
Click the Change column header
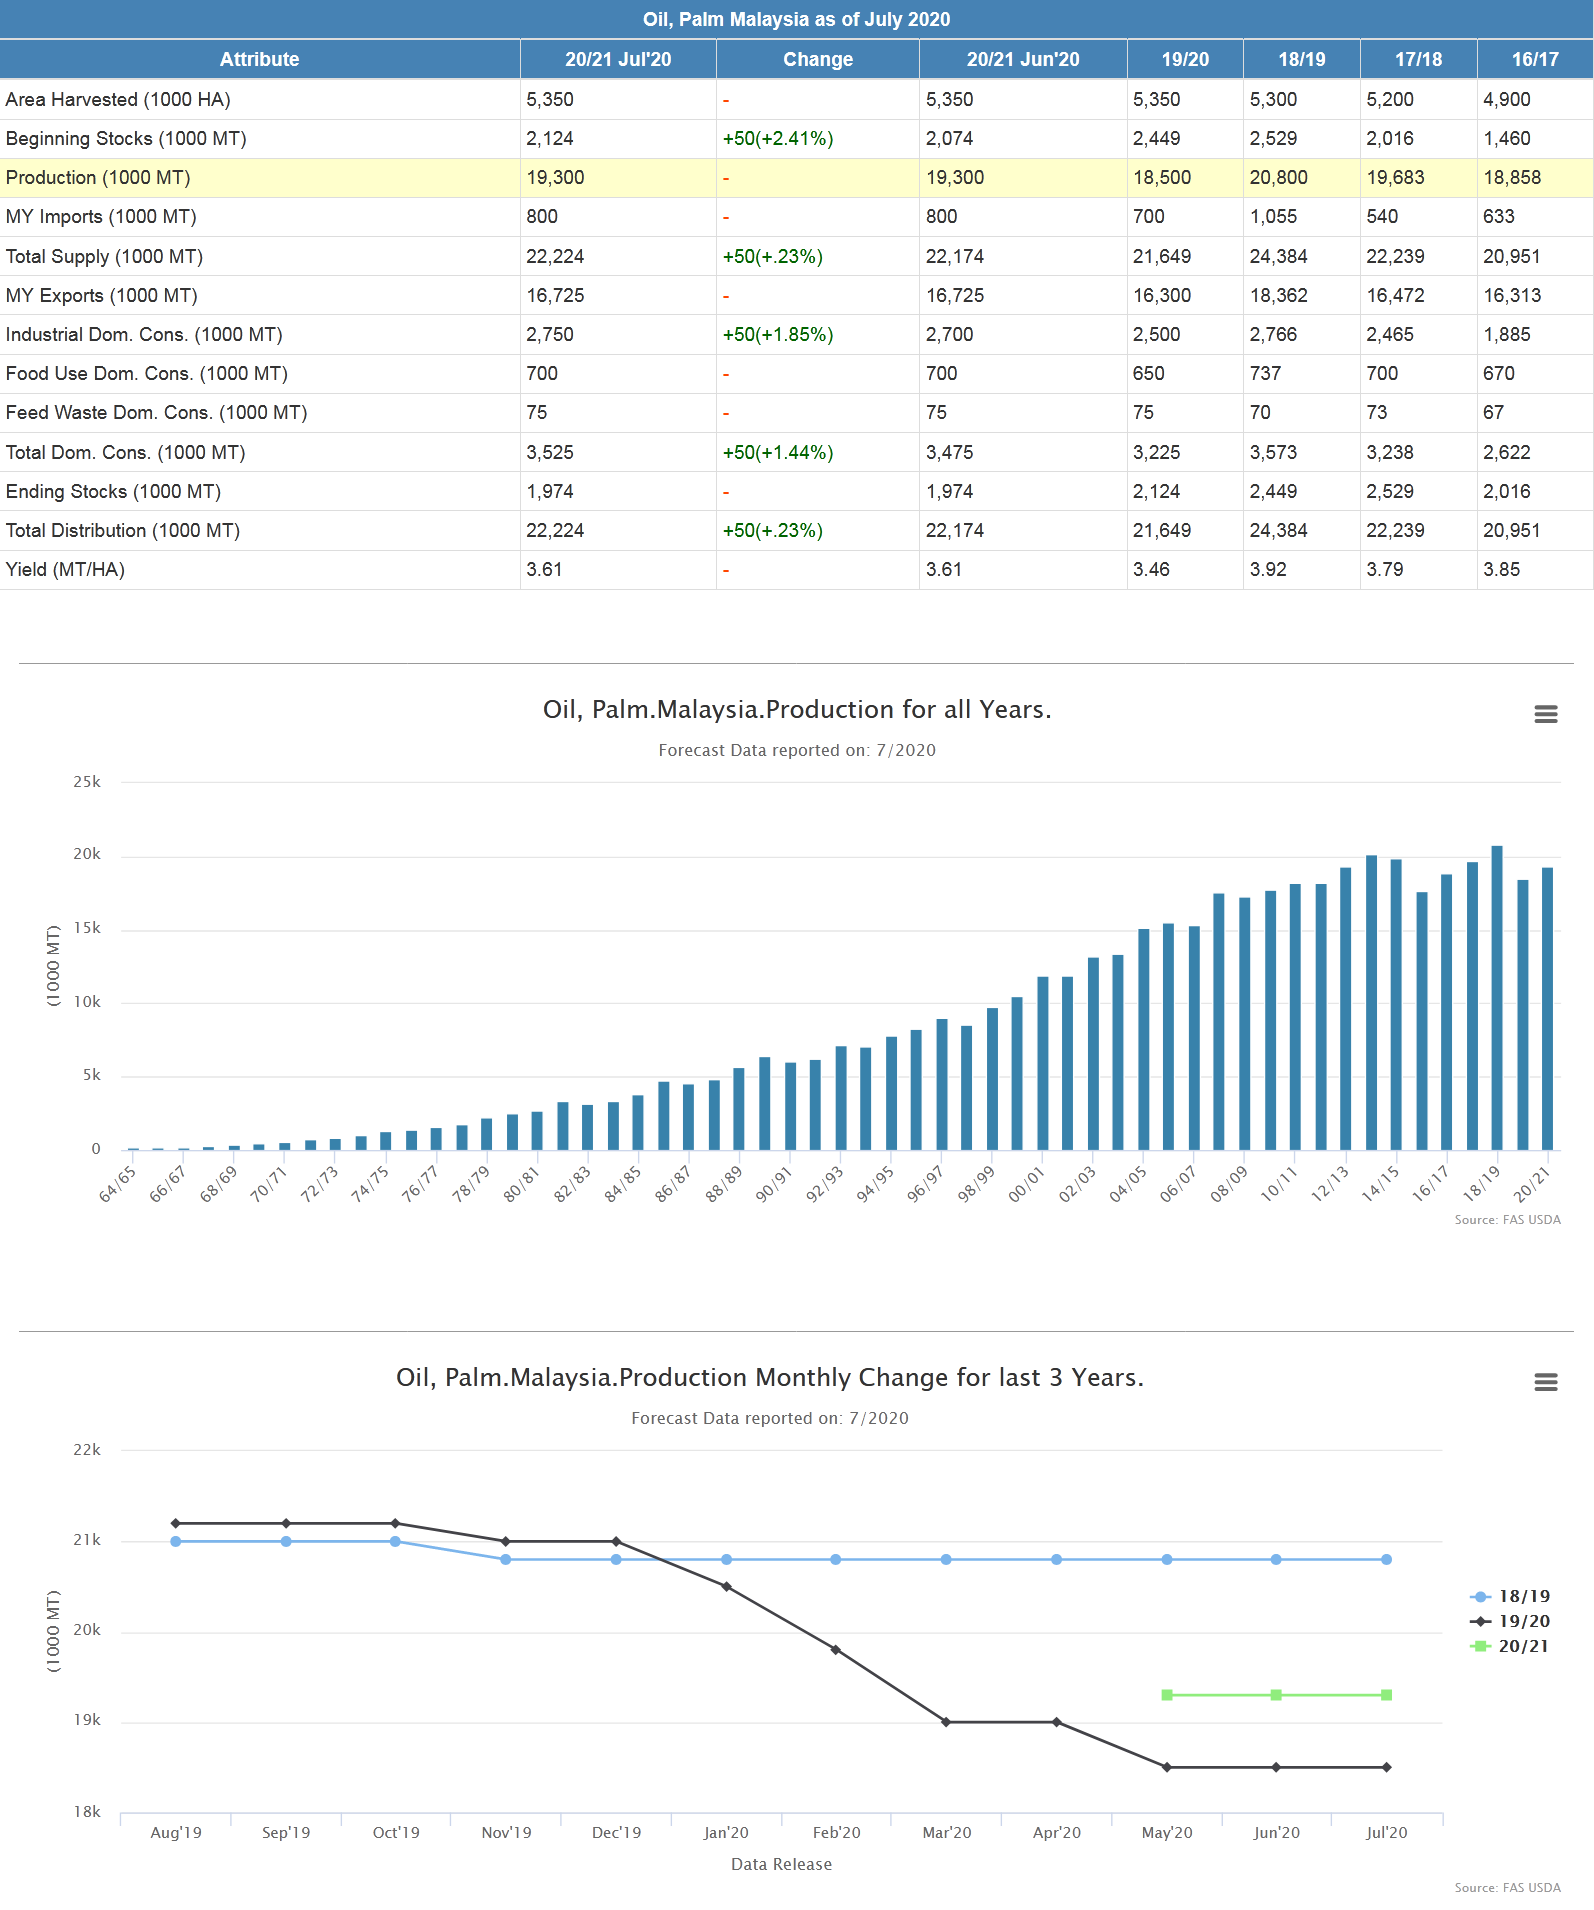[x=817, y=59]
